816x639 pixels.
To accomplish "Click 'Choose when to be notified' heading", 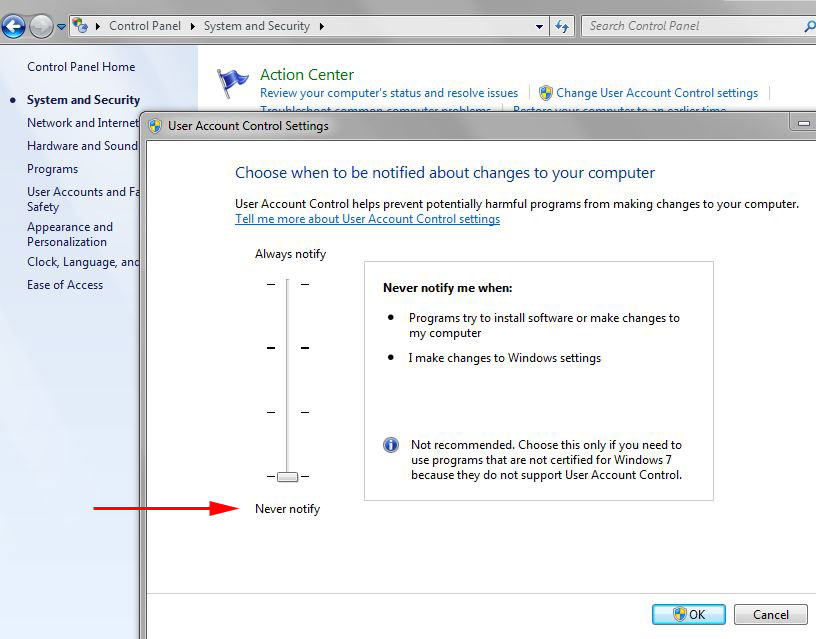I will point(445,173).
